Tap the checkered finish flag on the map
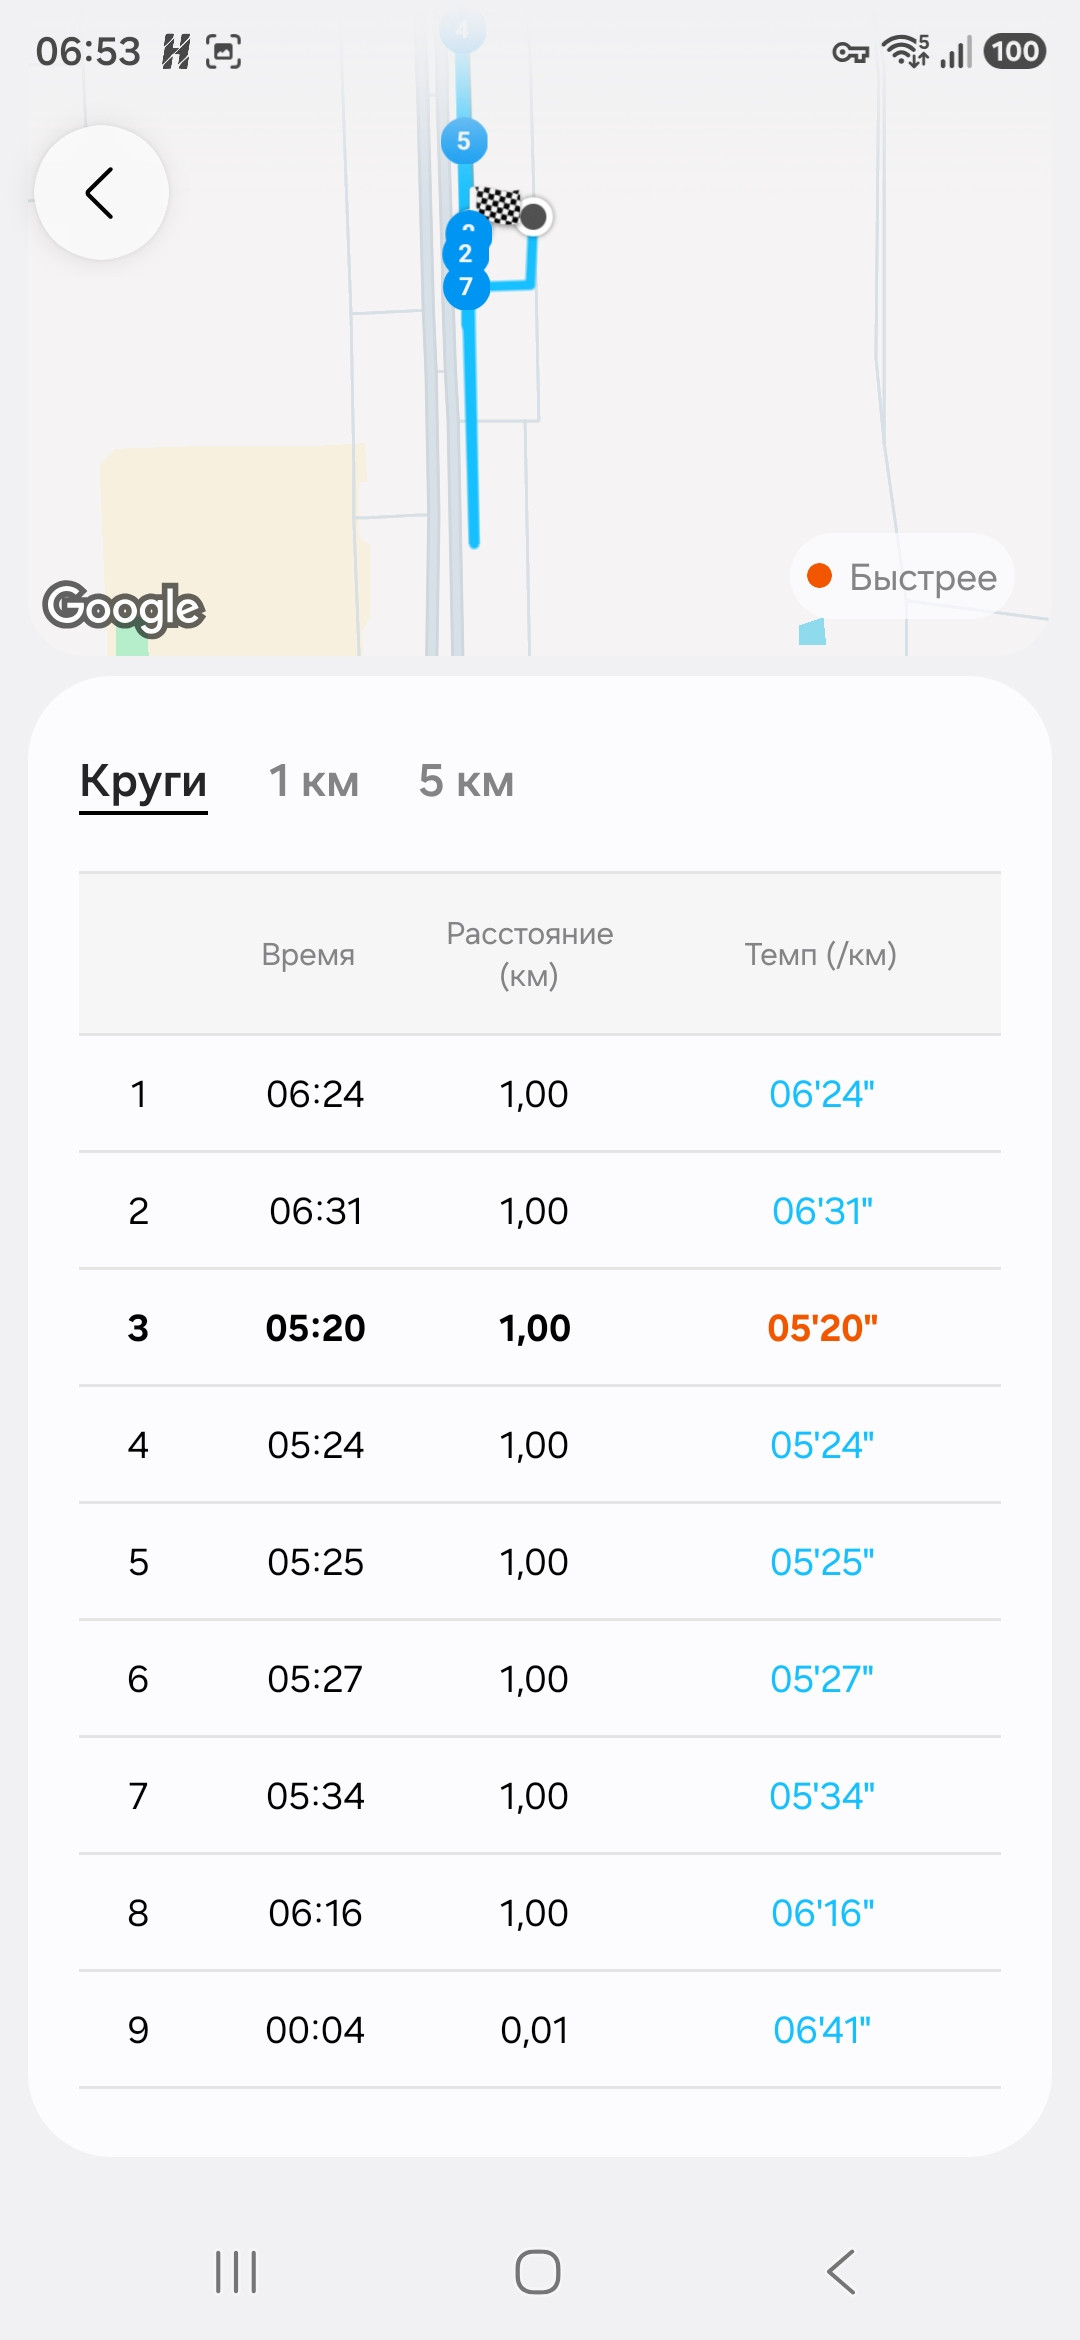Image resolution: width=1080 pixels, height=2340 pixels. pyautogui.click(x=497, y=205)
